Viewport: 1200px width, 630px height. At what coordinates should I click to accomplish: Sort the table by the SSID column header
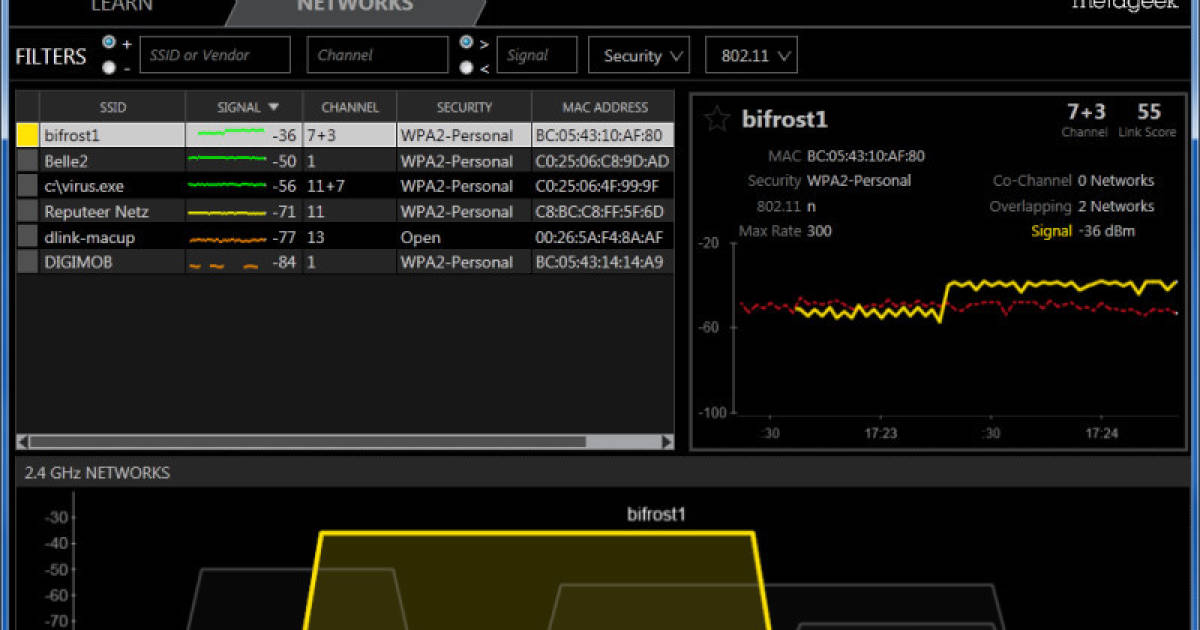112,107
